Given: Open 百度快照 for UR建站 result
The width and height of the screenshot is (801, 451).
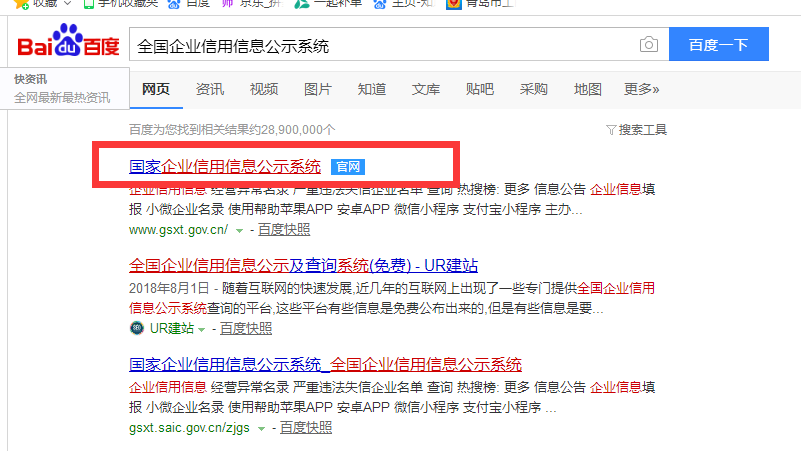Looking at the screenshot, I should tap(246, 328).
